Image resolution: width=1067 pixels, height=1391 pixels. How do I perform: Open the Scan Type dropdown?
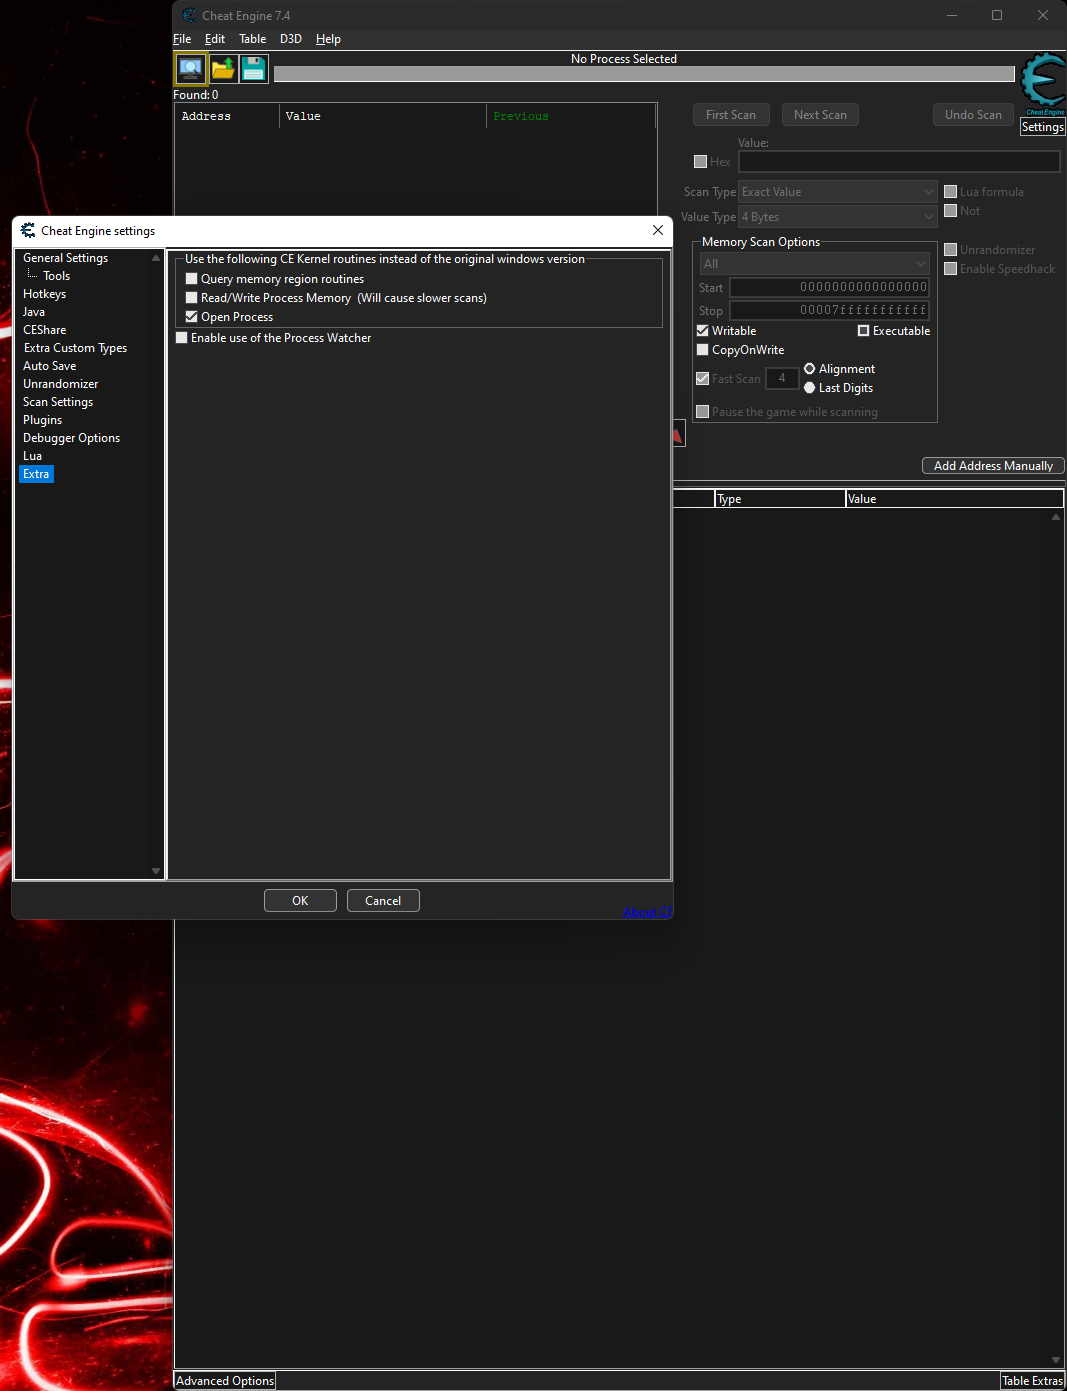(838, 192)
